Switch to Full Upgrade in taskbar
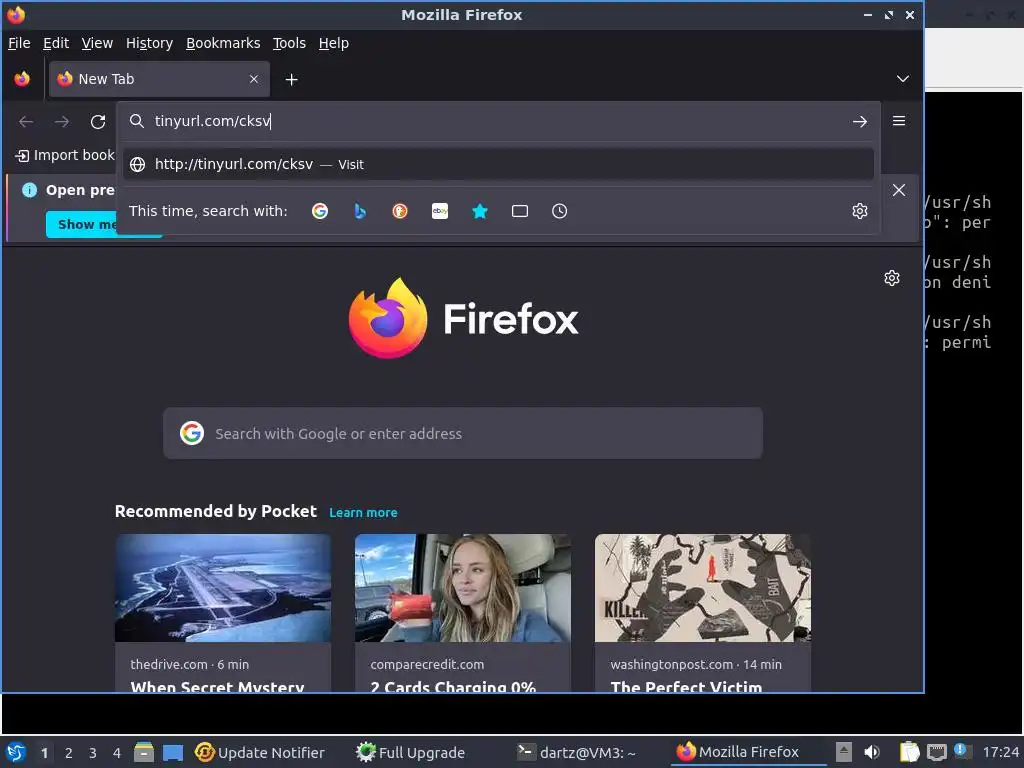This screenshot has width=1024, height=768. (411, 752)
